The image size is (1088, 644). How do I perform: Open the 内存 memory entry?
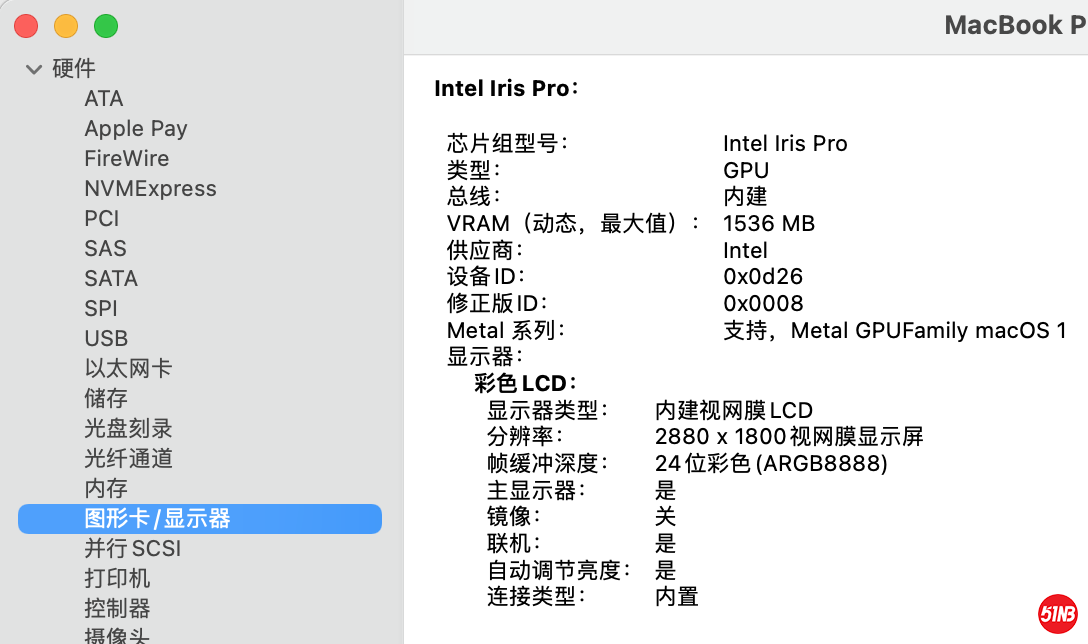(106, 489)
